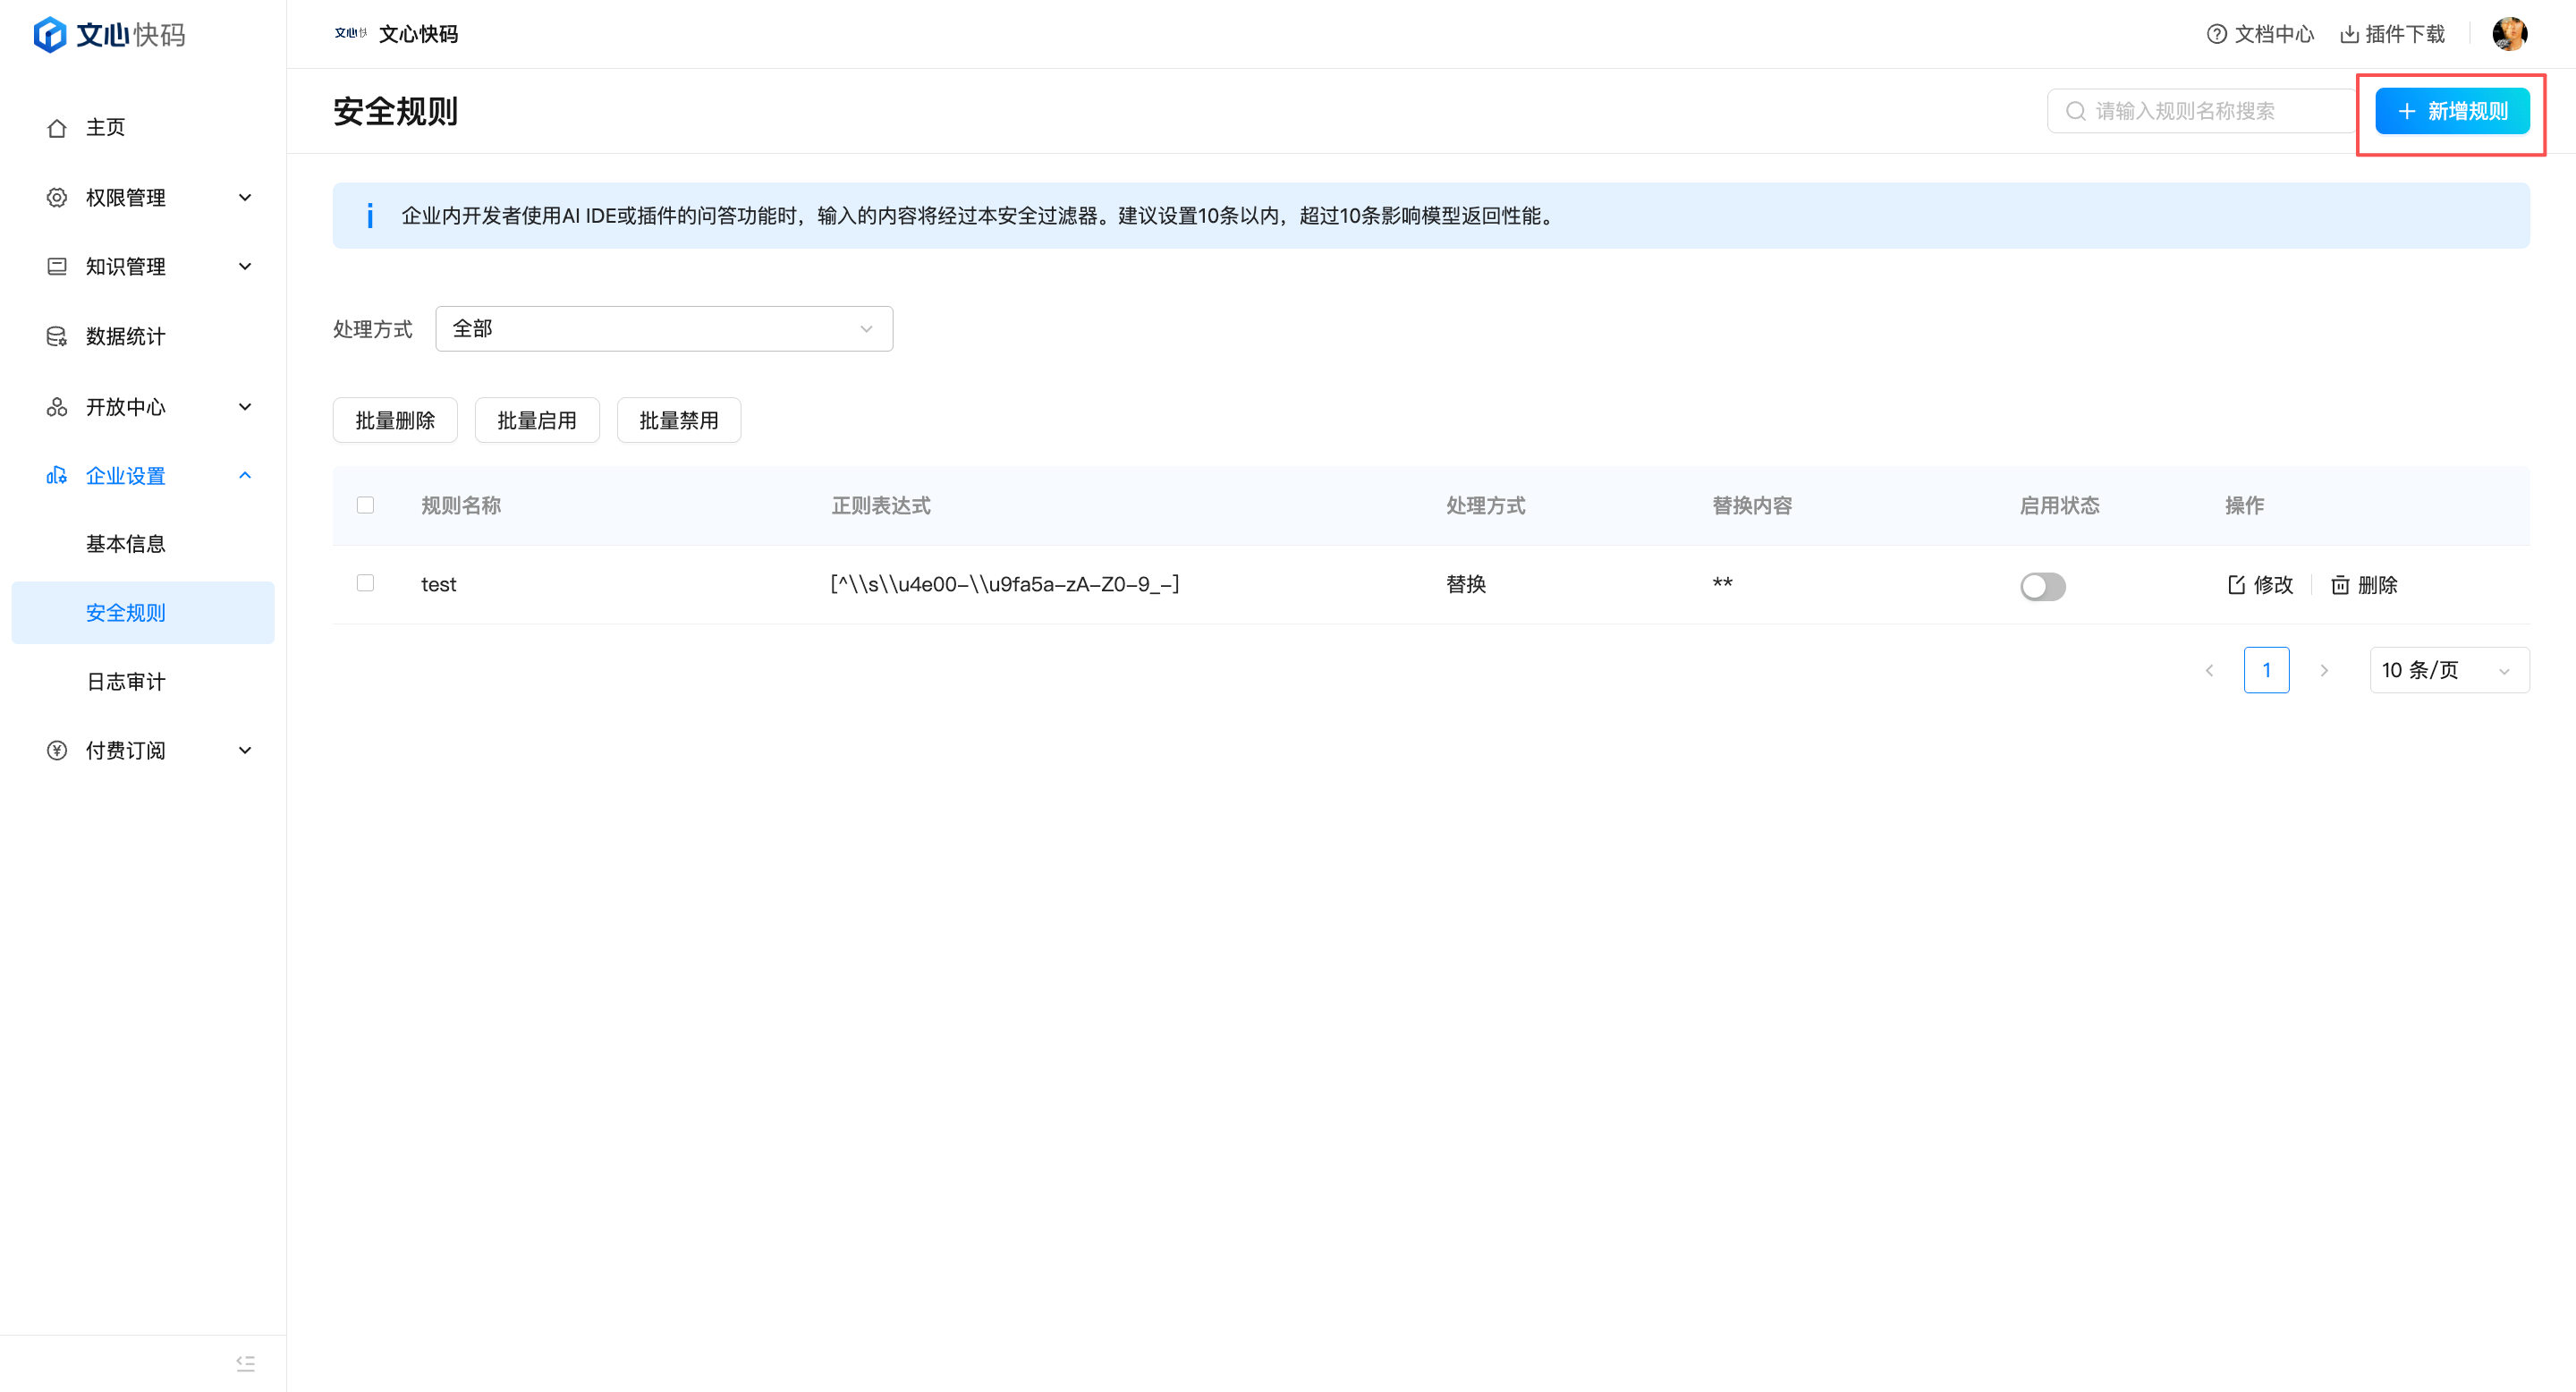Click the user avatar picture
The image size is (2576, 1392).
pyautogui.click(x=2509, y=34)
